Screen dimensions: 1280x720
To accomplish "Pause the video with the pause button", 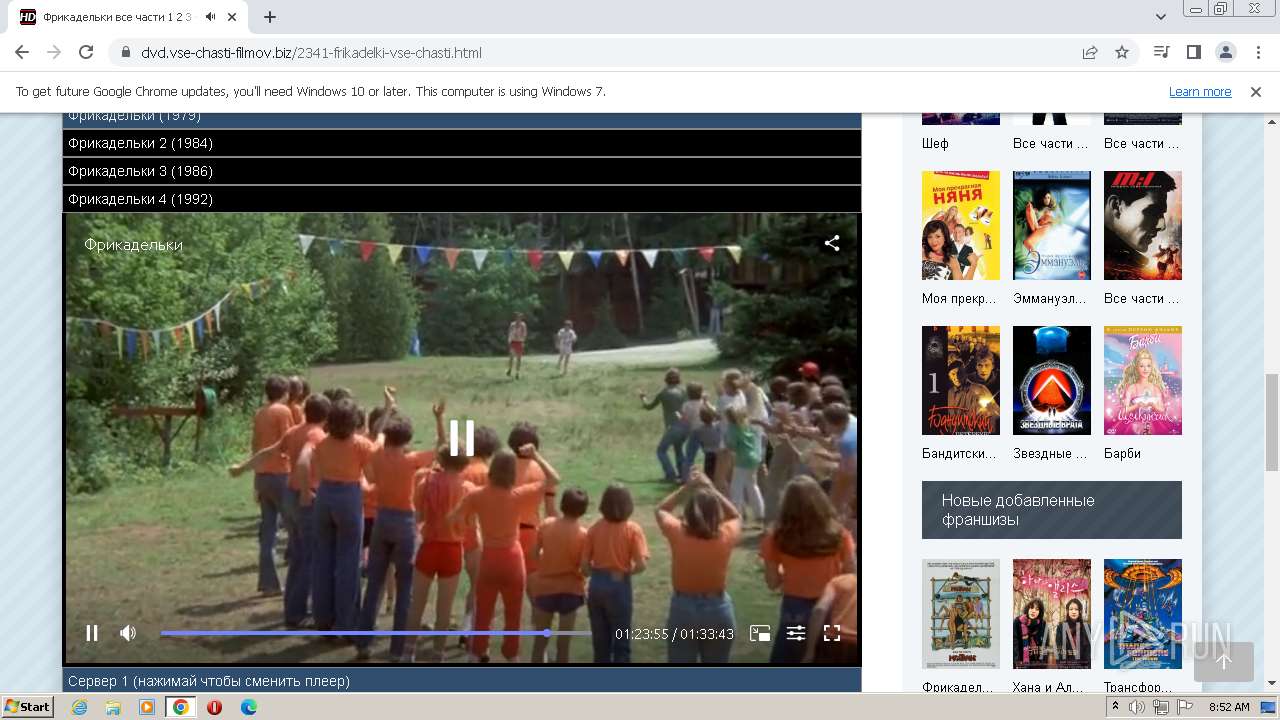I will (92, 633).
